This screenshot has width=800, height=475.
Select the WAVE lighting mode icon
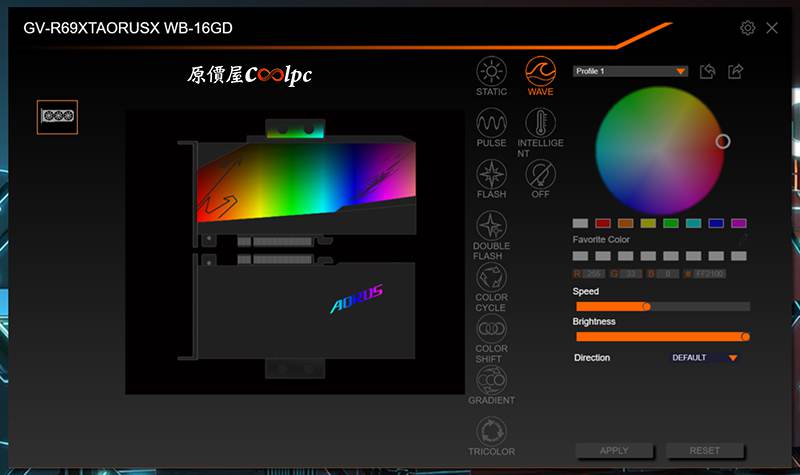(540, 71)
